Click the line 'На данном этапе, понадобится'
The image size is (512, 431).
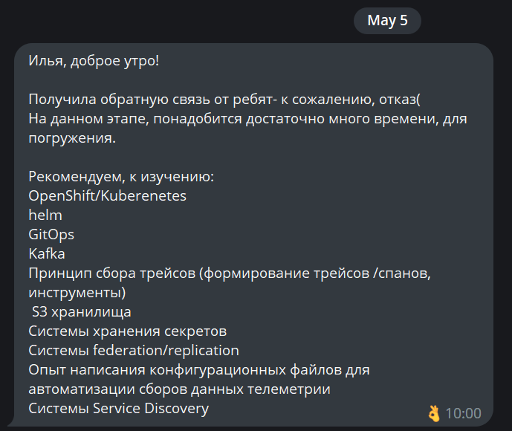tap(248, 119)
